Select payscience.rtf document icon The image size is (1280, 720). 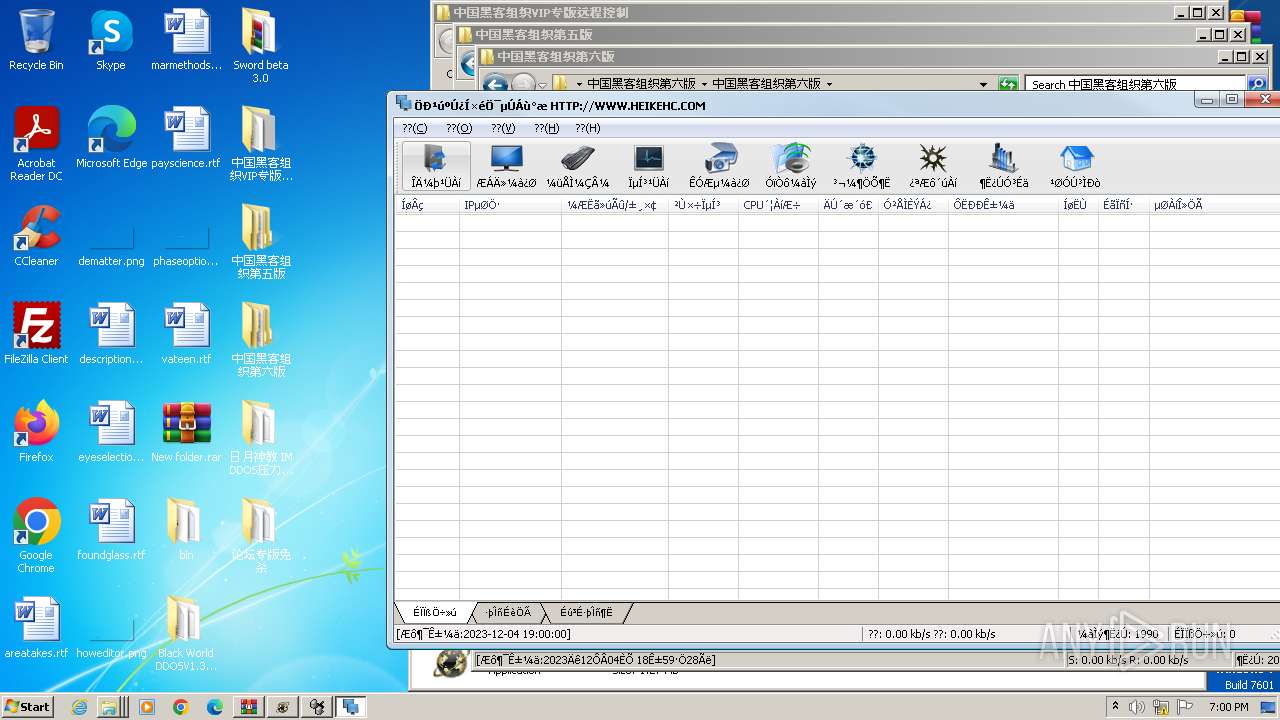pyautogui.click(x=186, y=139)
